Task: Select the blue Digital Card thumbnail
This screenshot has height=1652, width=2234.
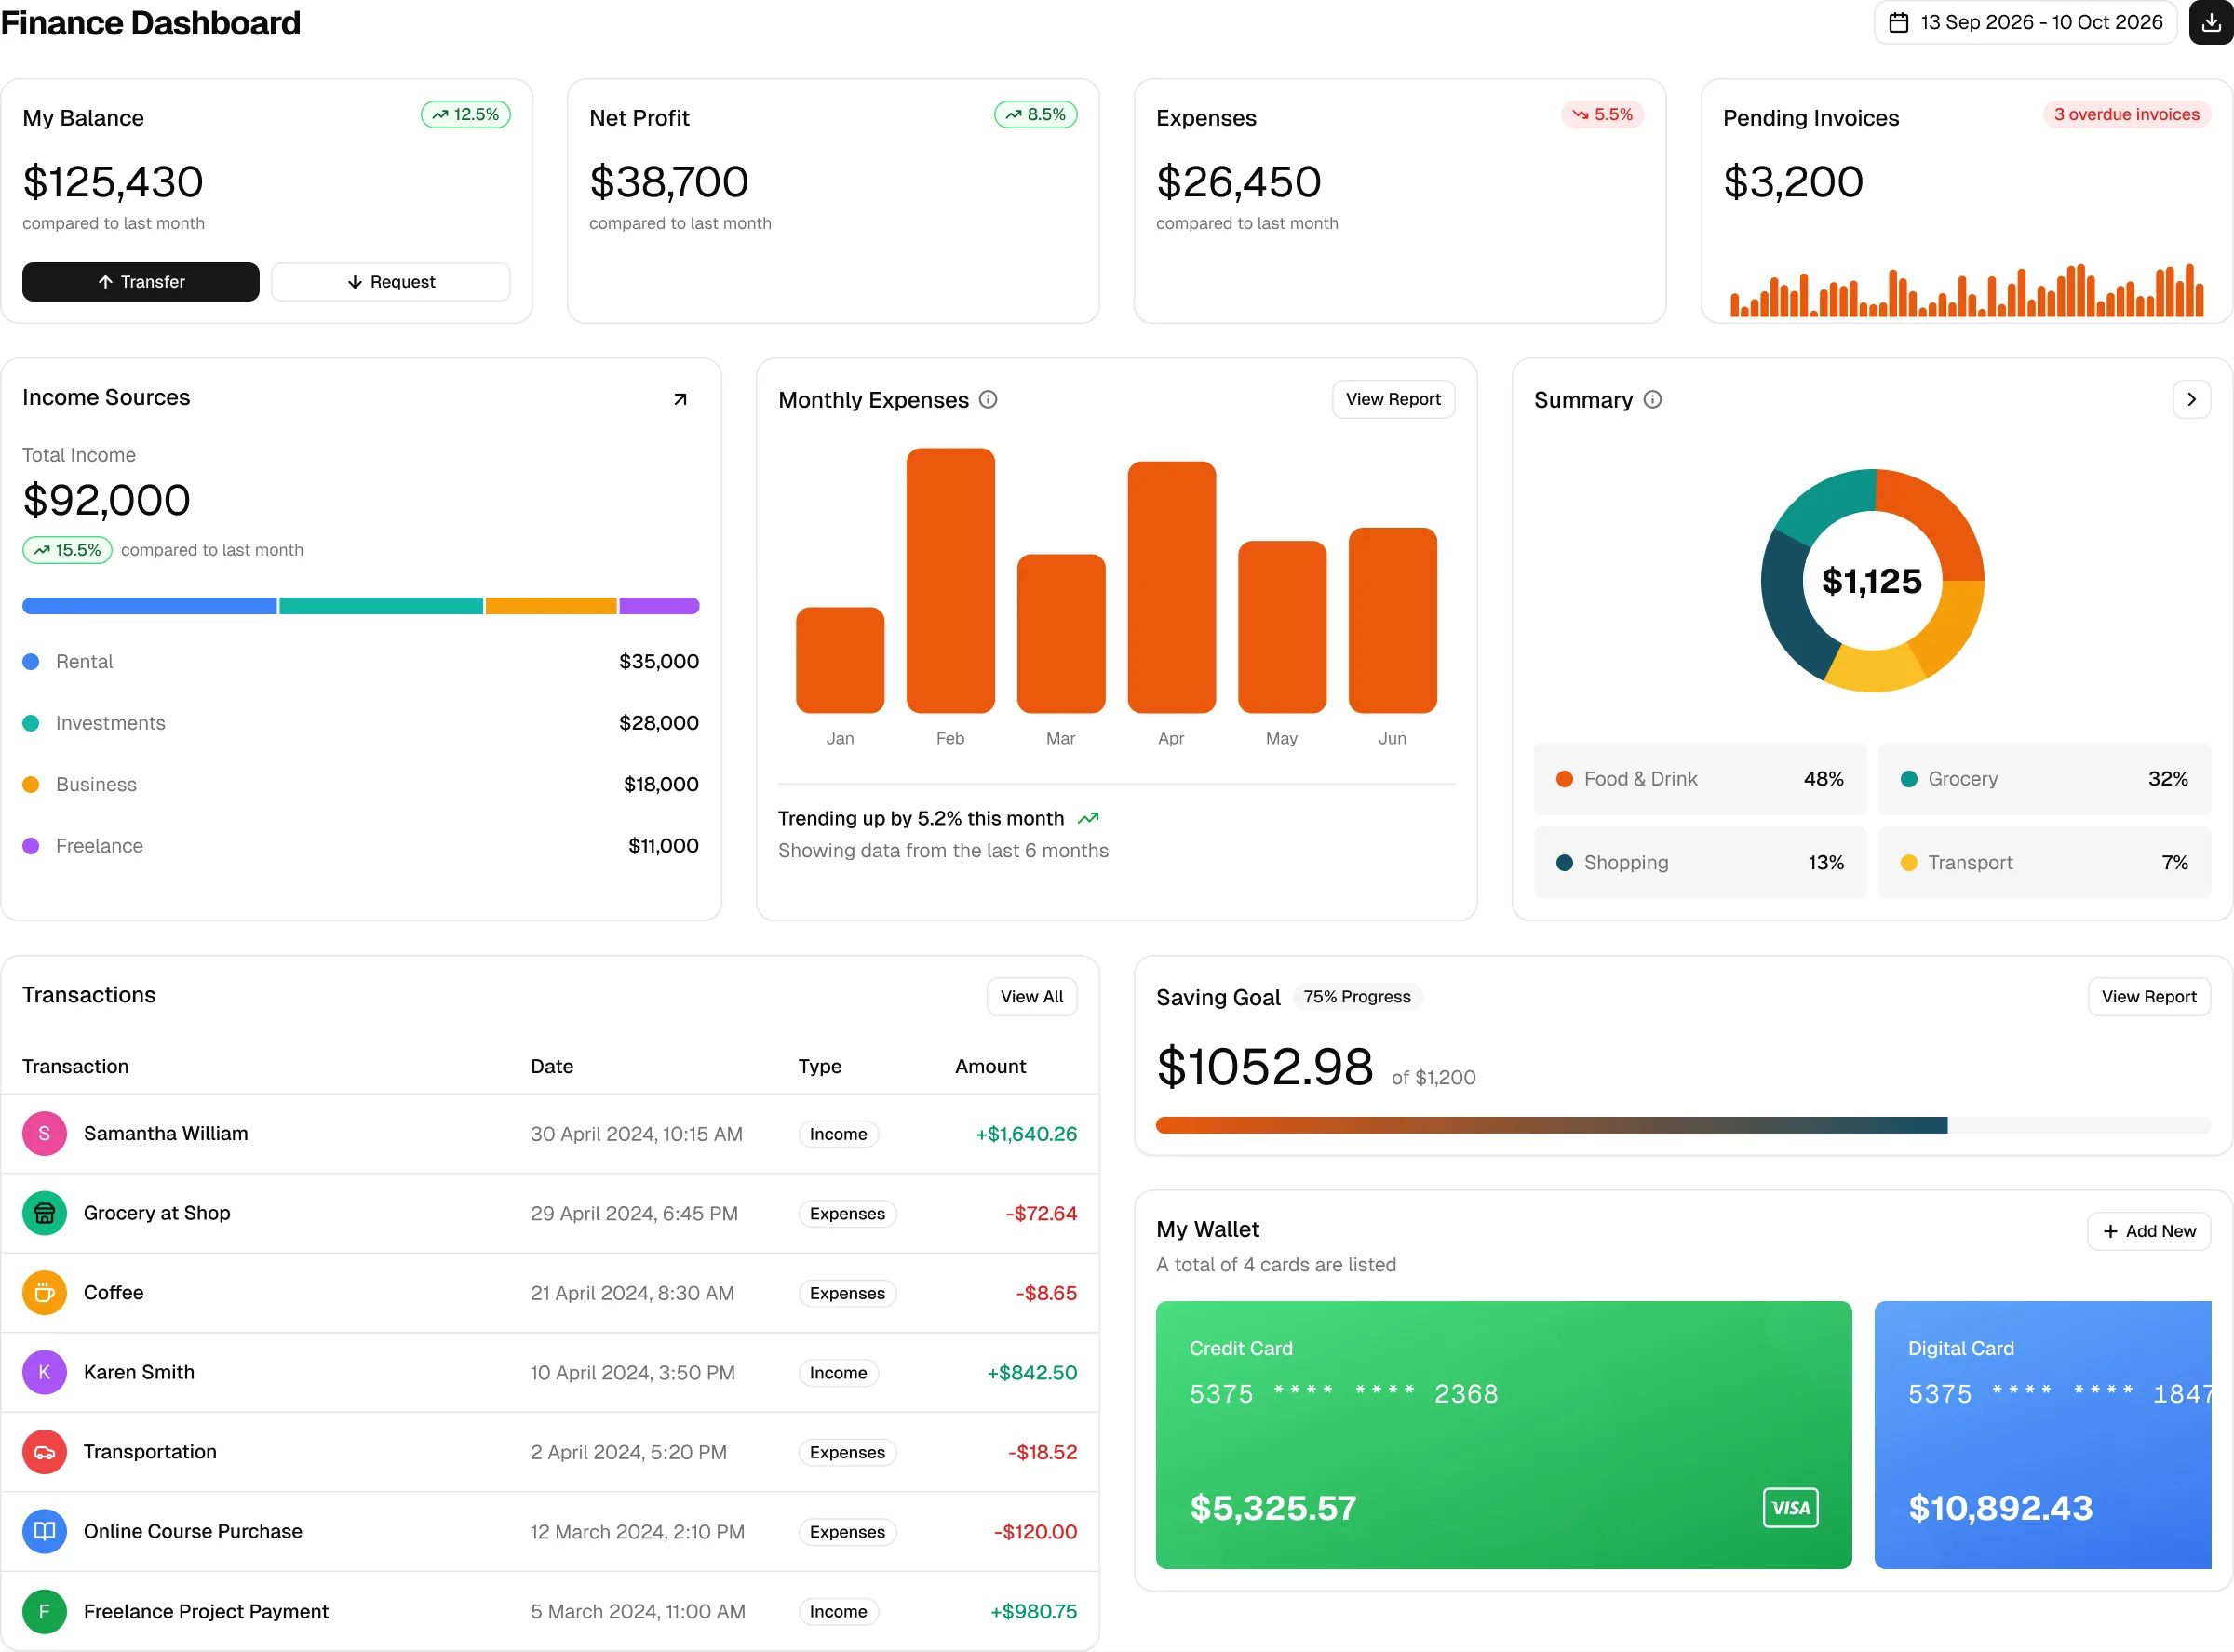Action: pos(2042,1434)
